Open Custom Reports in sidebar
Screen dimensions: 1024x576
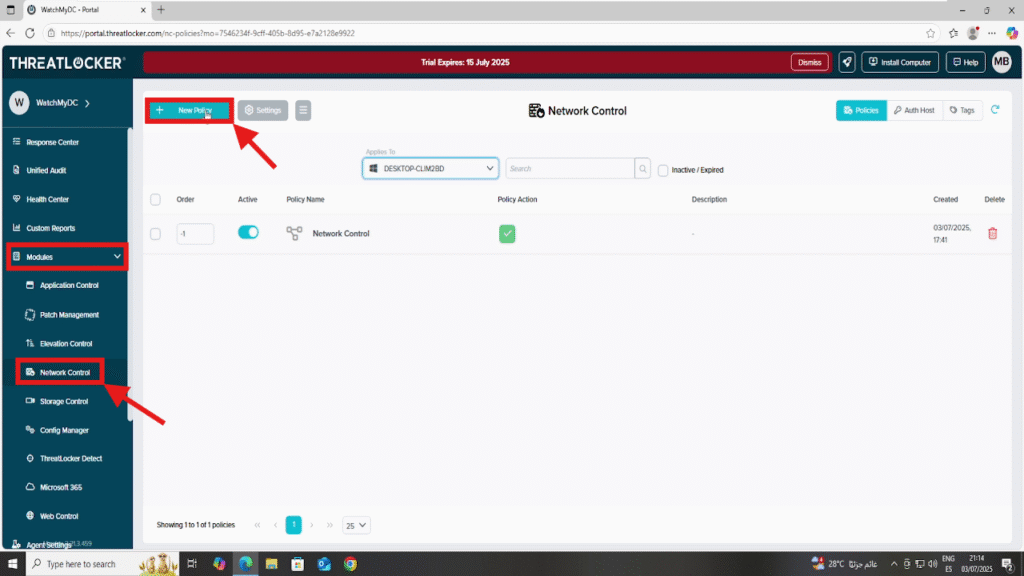pyautogui.click(x=50, y=228)
